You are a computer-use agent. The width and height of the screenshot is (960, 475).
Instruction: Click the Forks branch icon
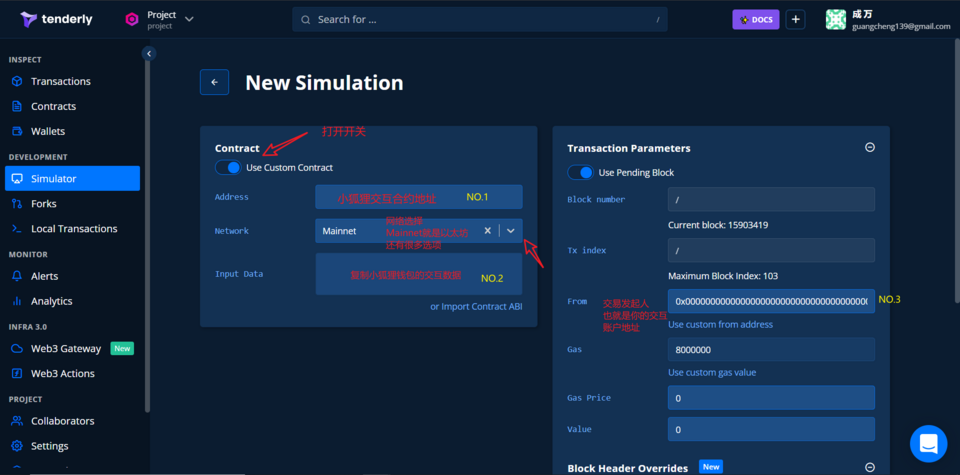click(17, 204)
